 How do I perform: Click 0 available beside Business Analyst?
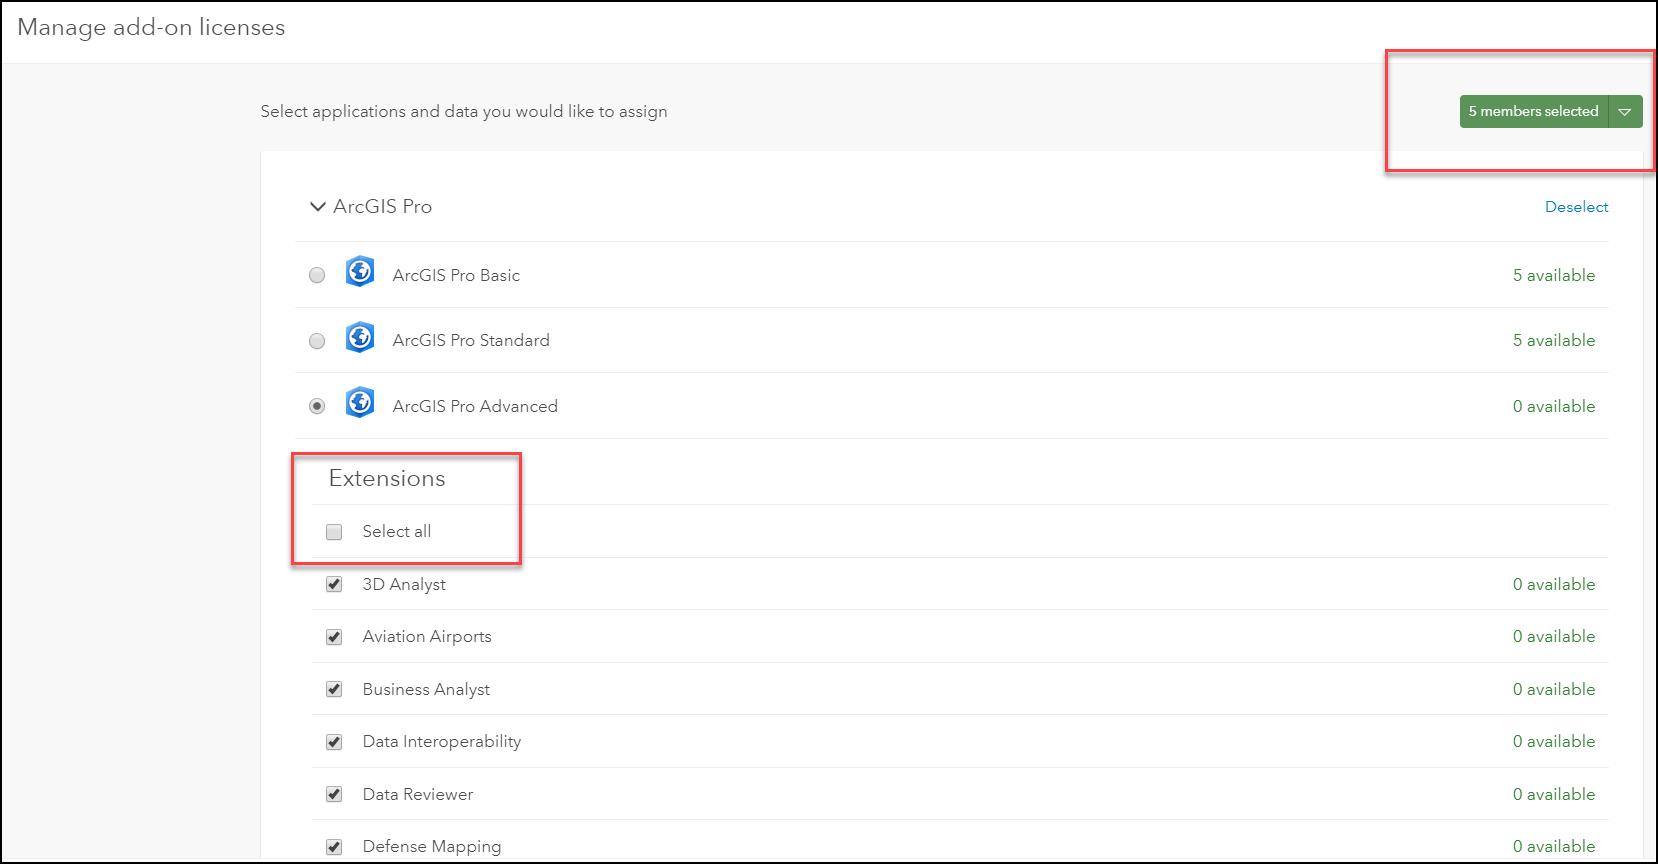click(x=1554, y=689)
